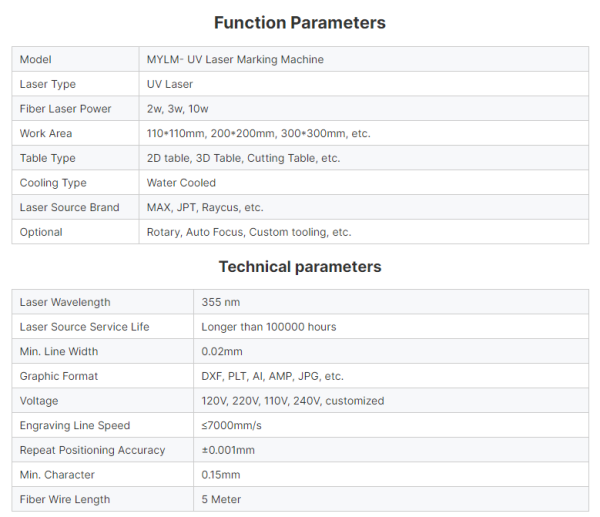
Task: Select the Model label cell
Action: [75, 59]
